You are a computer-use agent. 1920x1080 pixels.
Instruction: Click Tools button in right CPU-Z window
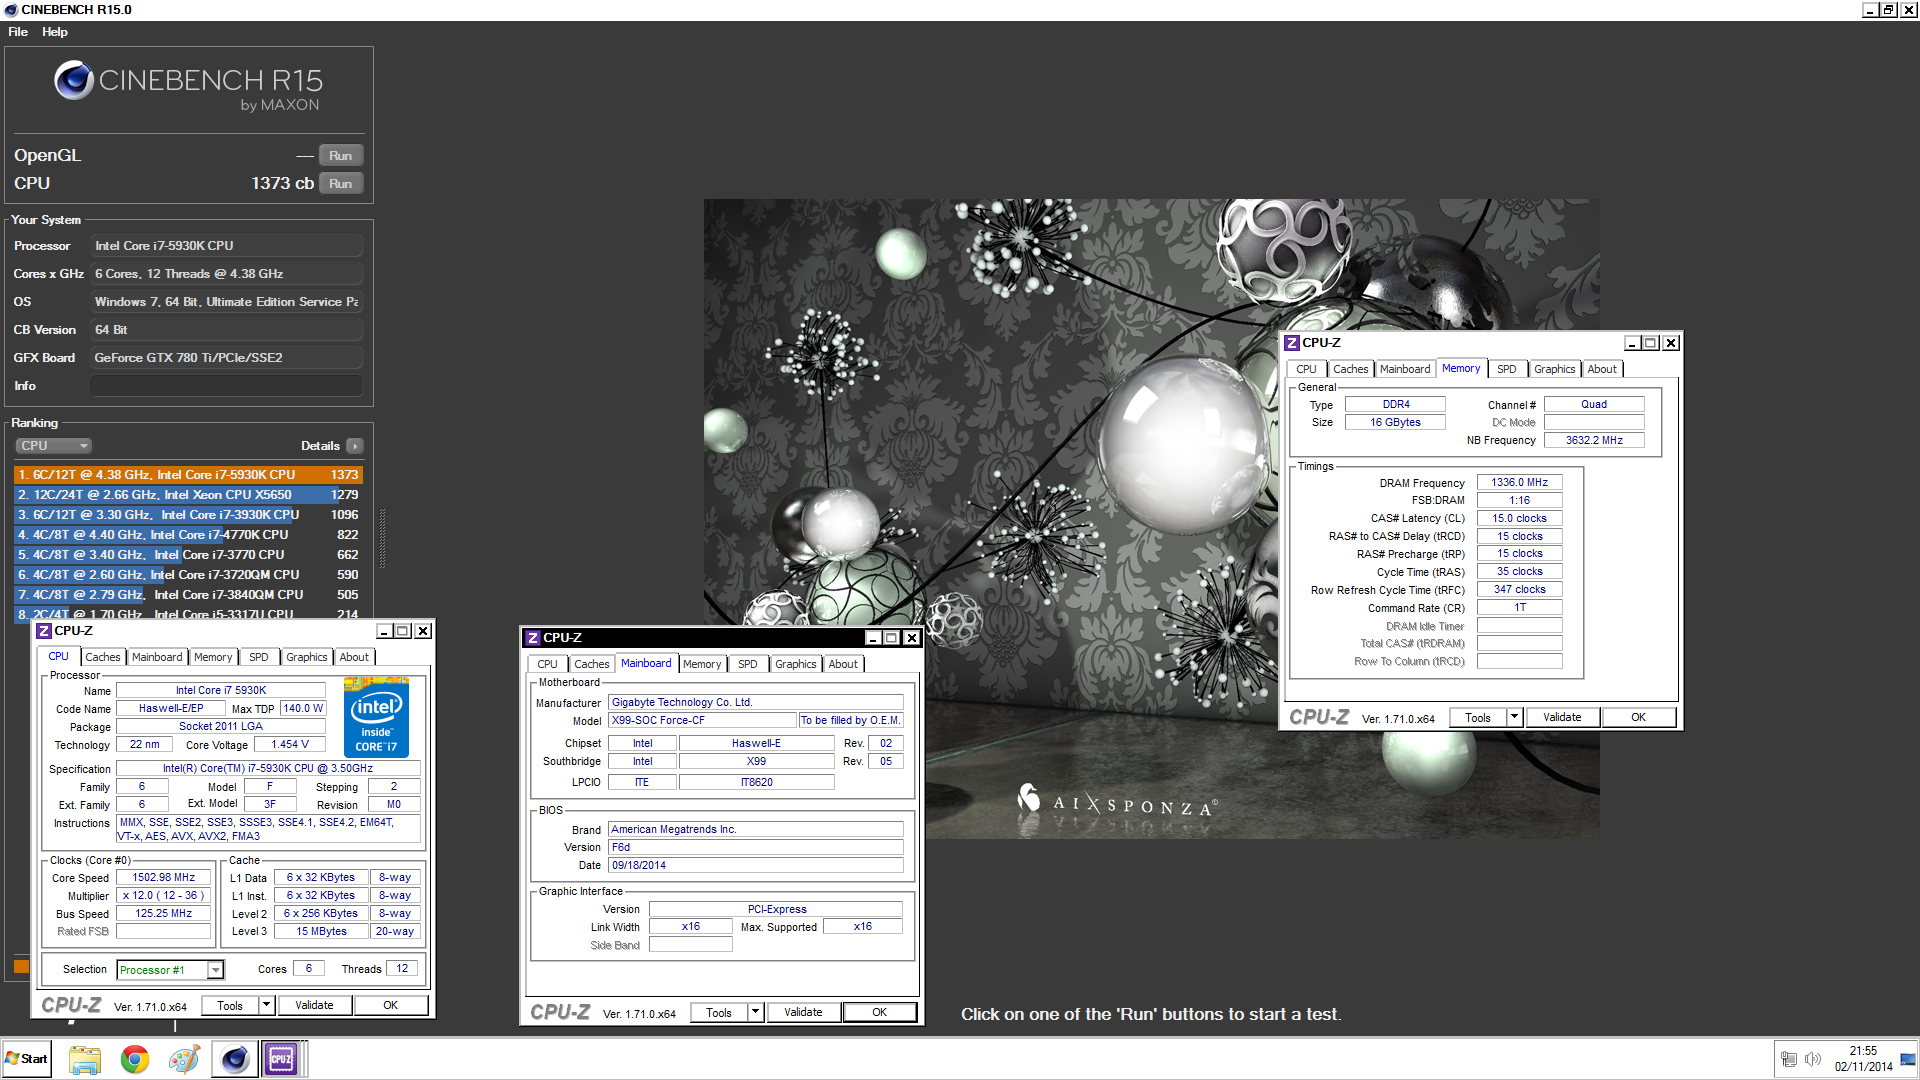click(1478, 718)
